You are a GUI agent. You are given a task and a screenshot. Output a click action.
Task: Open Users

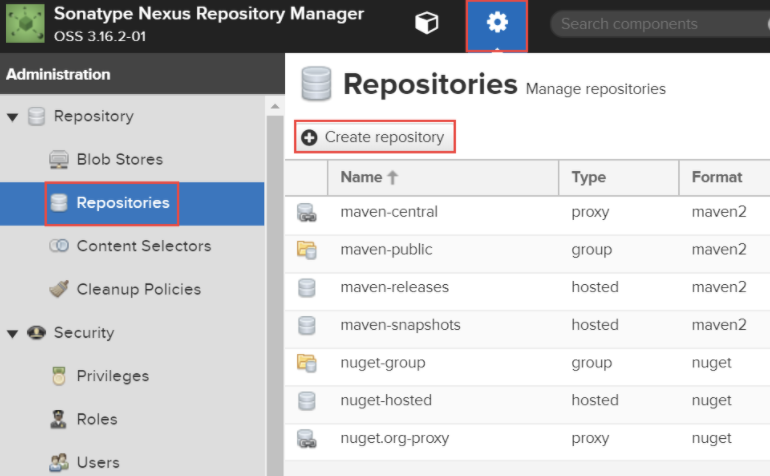[x=98, y=462]
